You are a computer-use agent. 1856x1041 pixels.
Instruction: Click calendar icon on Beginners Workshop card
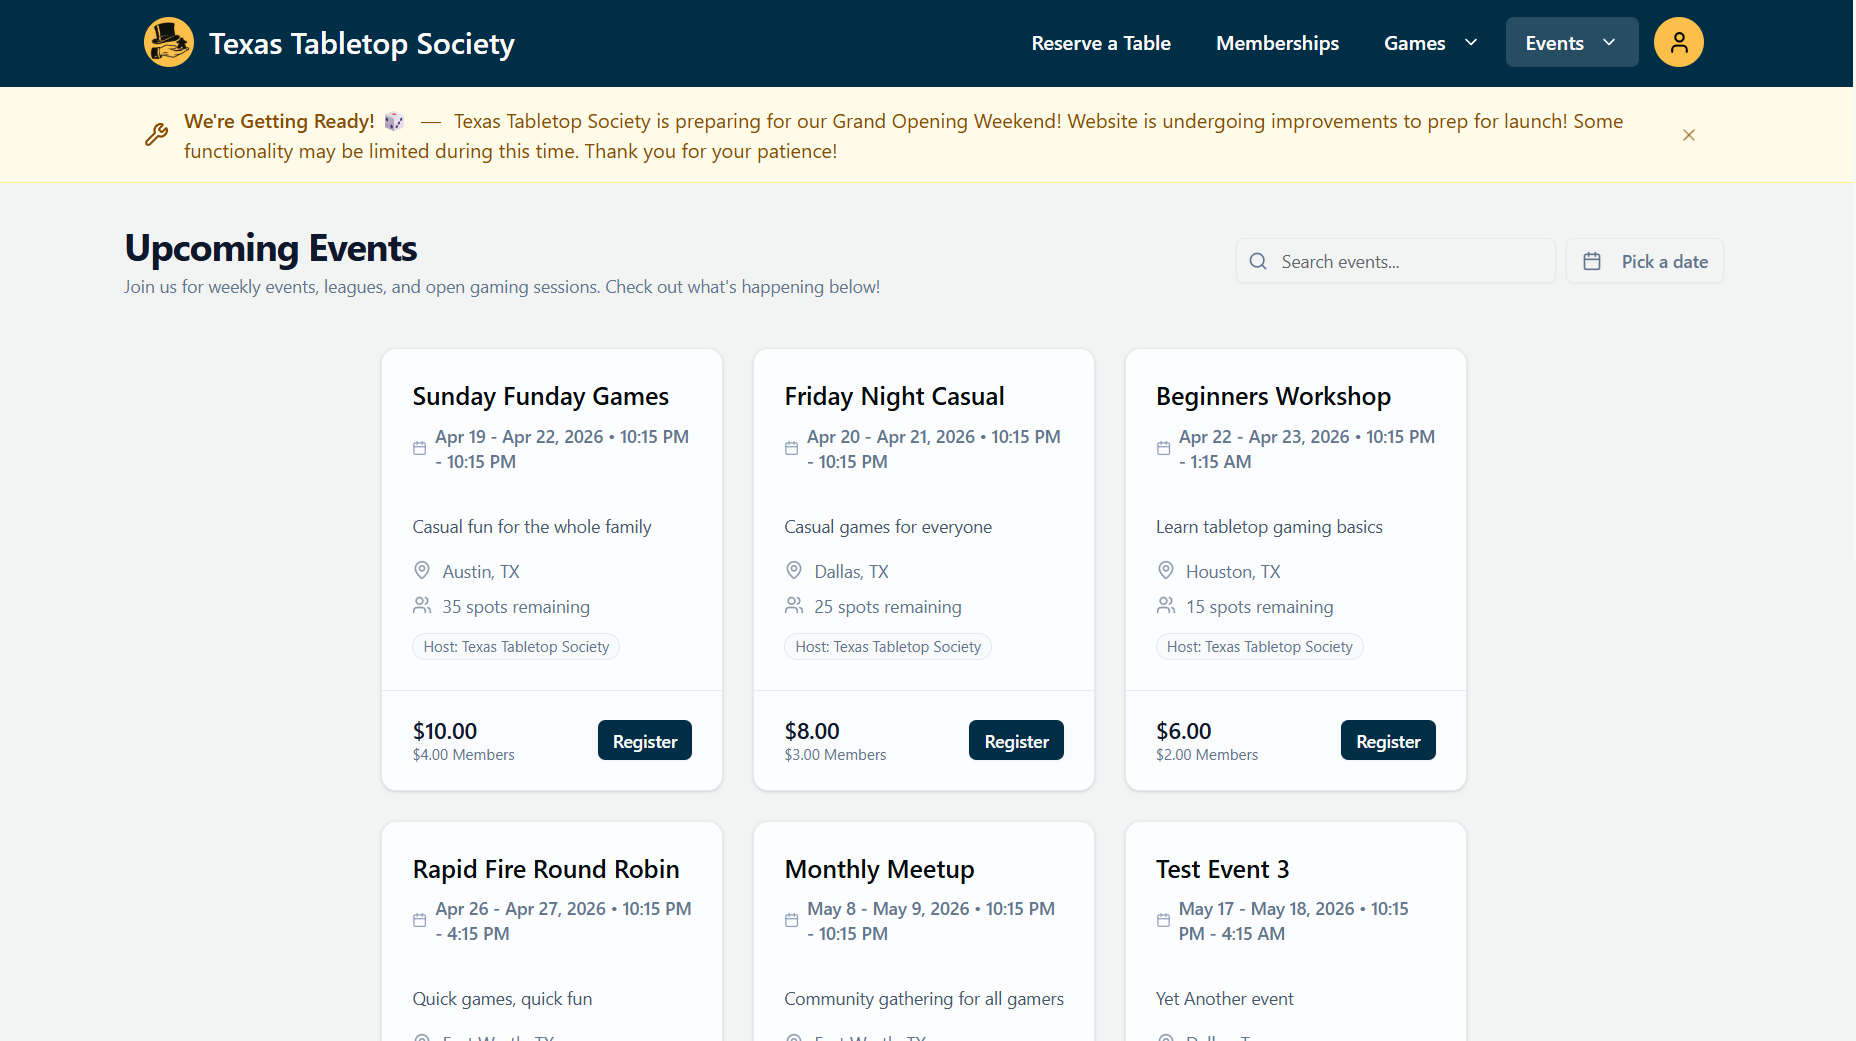[1163, 449]
